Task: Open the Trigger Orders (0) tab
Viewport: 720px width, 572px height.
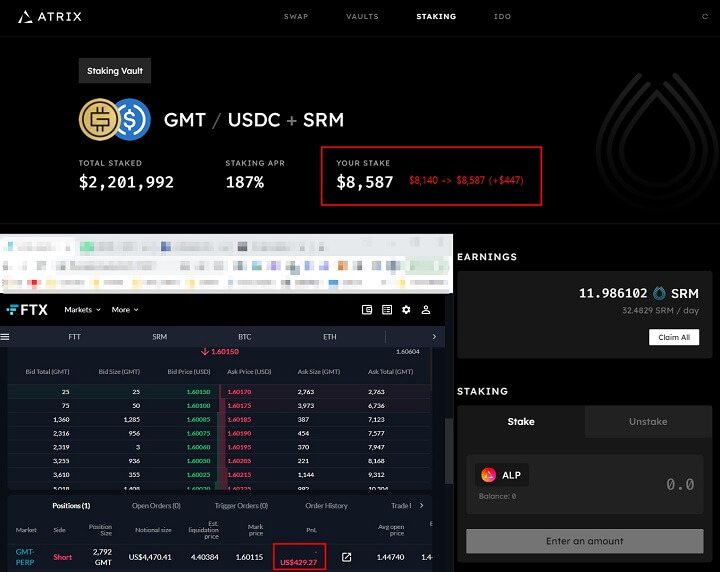Action: click(241, 505)
